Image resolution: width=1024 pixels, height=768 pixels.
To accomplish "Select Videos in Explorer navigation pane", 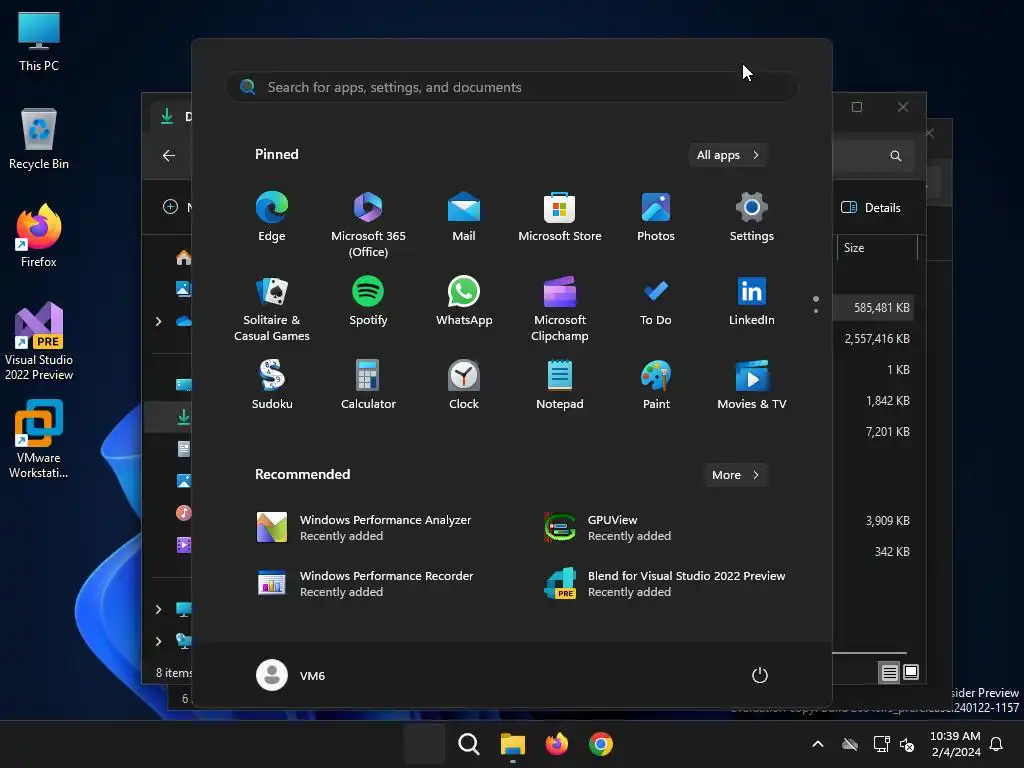I will [x=183, y=544].
